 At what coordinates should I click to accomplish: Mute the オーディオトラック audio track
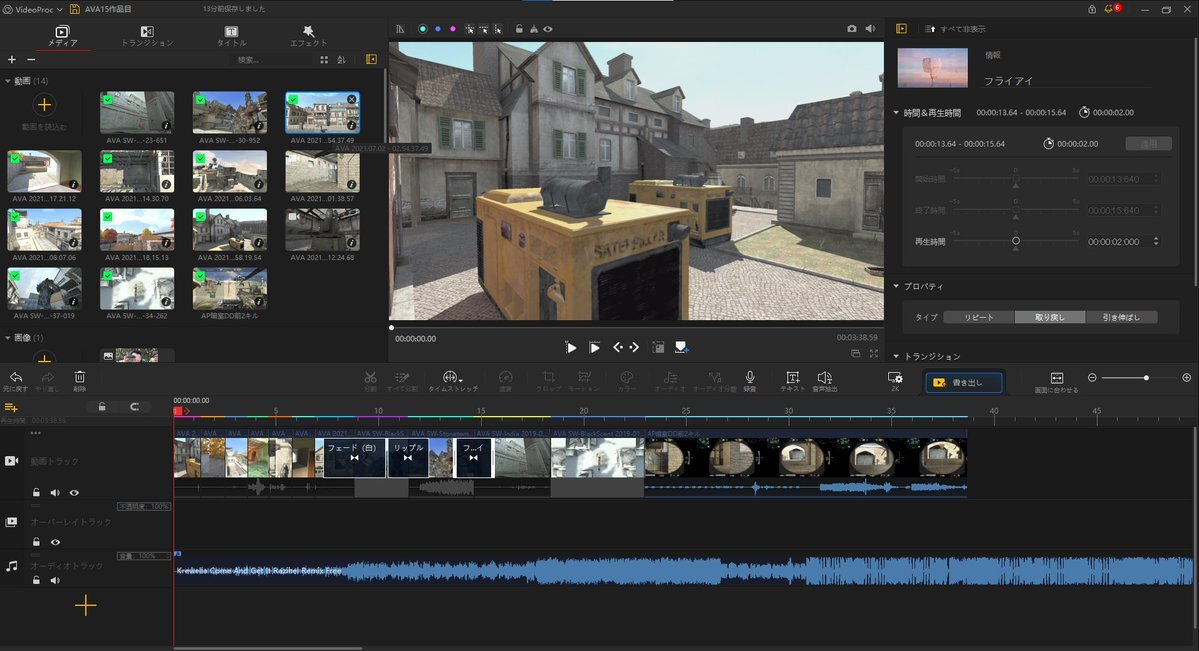[x=55, y=581]
